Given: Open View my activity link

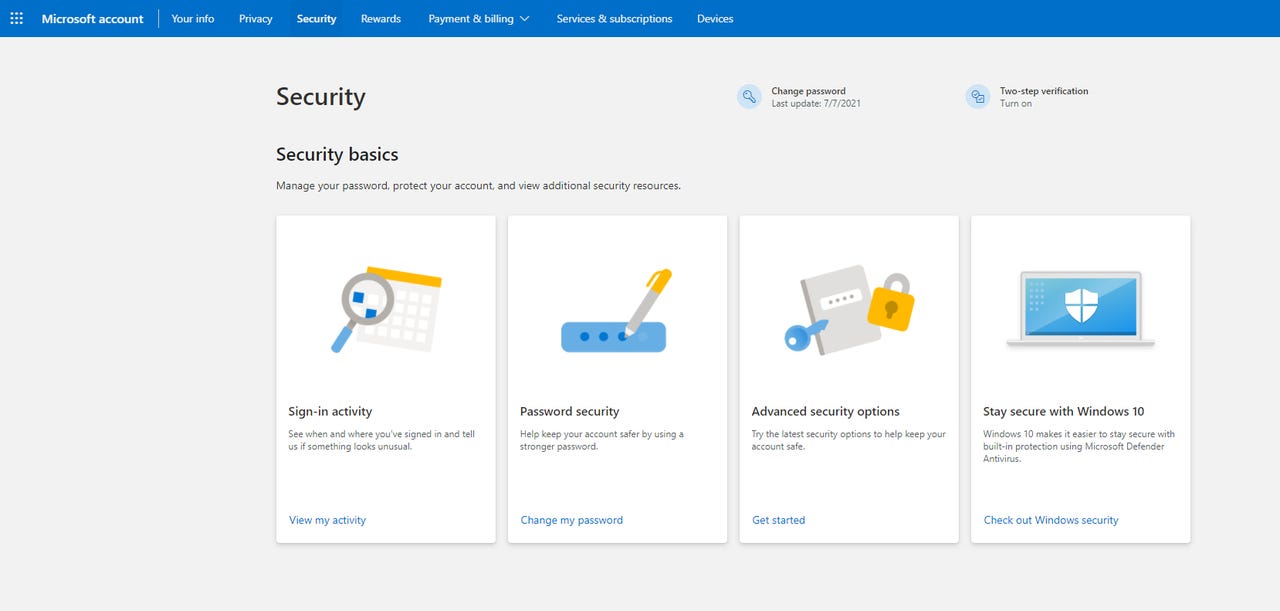Looking at the screenshot, I should coord(327,520).
